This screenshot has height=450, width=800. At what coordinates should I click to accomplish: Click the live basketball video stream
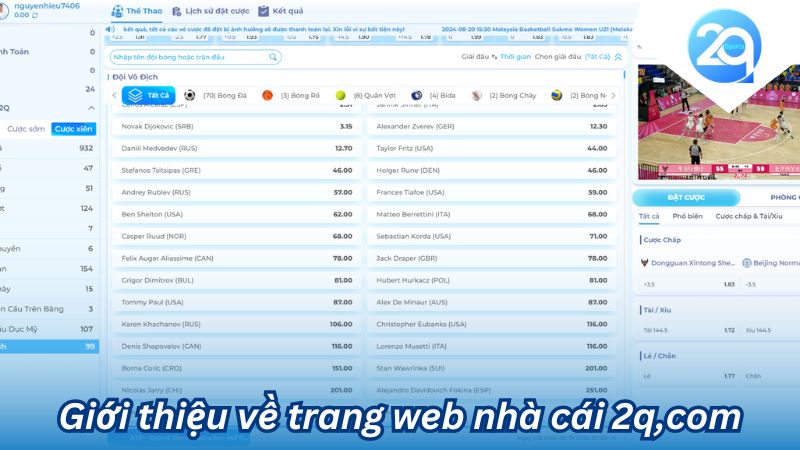[x=718, y=122]
